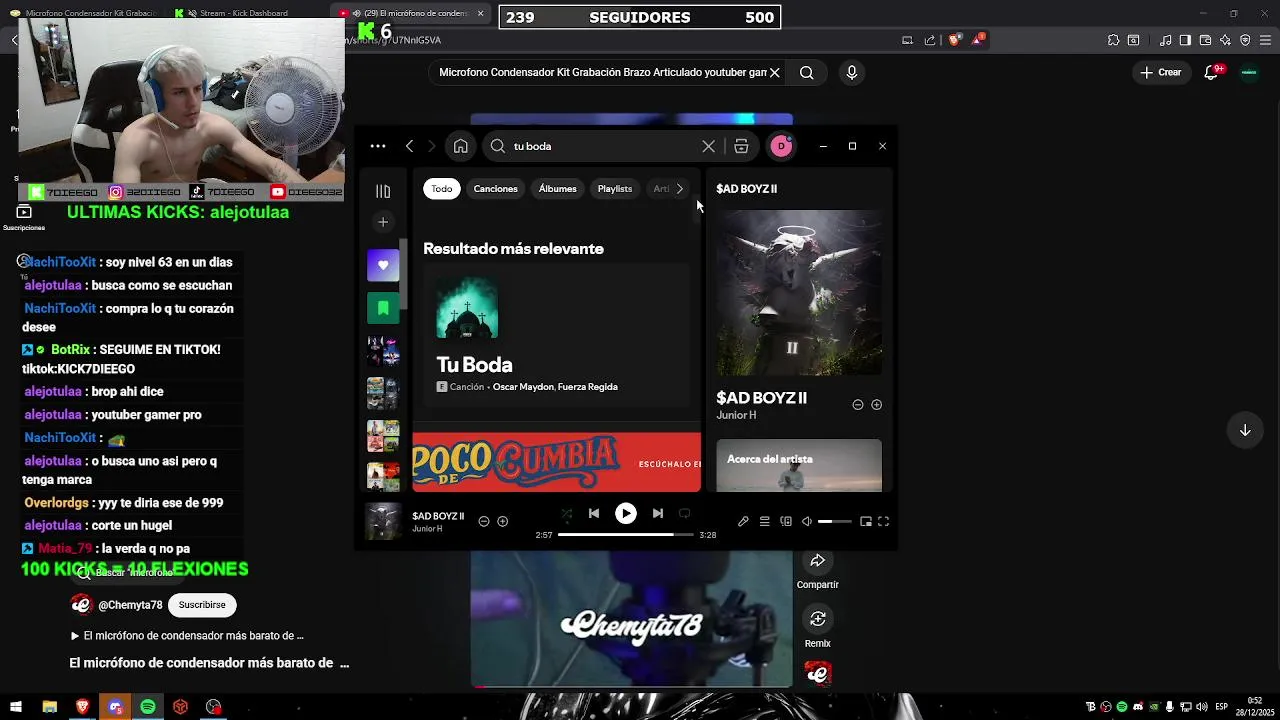Open Windows Start menu

pos(16,707)
